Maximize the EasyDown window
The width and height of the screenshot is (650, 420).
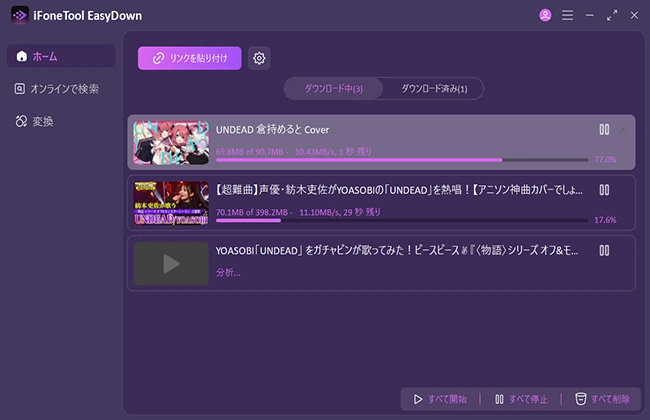pos(612,15)
